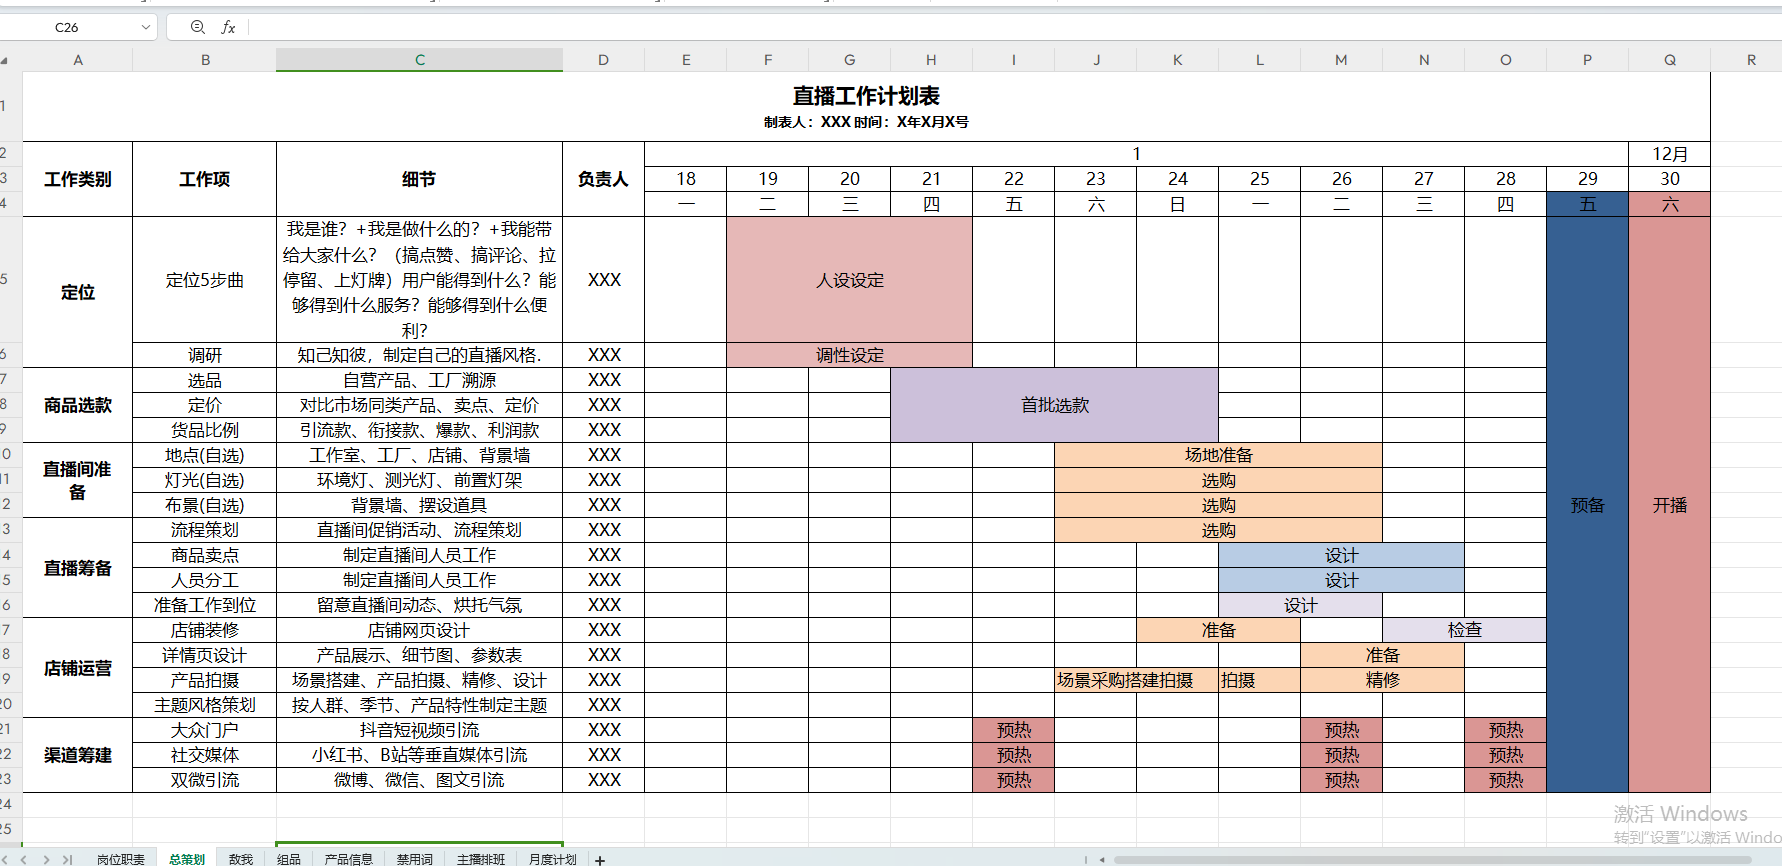Jump to last sheet tab arrow

coord(68,859)
